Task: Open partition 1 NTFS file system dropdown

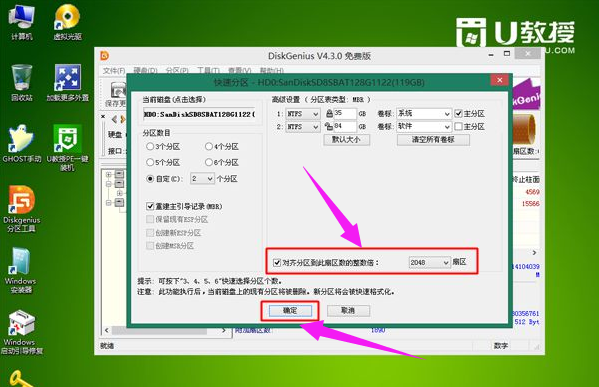Action: (x=303, y=114)
